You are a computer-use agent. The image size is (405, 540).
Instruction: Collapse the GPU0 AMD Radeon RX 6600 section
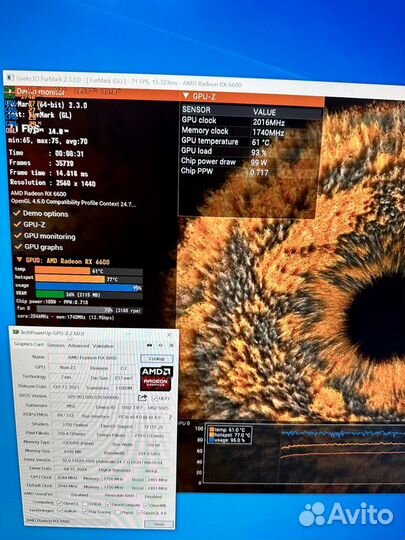point(19,260)
